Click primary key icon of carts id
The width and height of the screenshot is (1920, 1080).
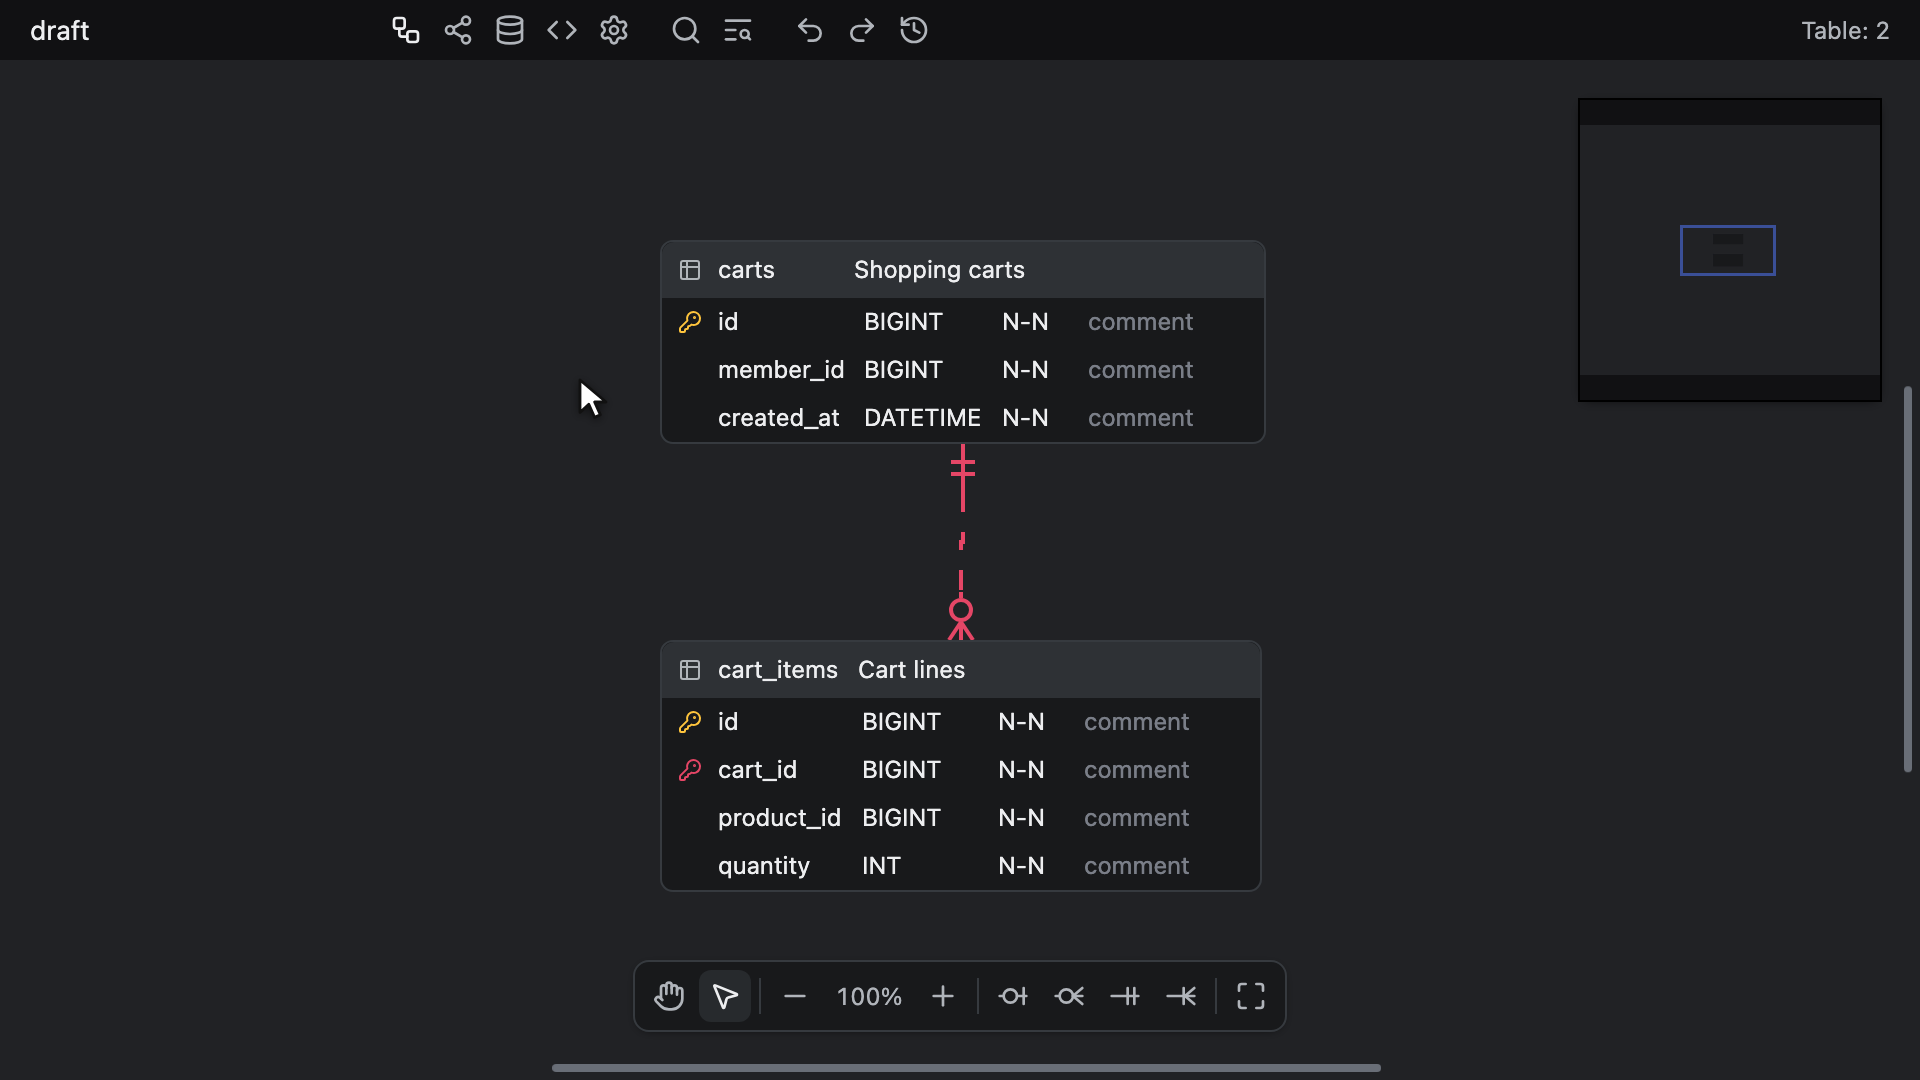(x=690, y=322)
